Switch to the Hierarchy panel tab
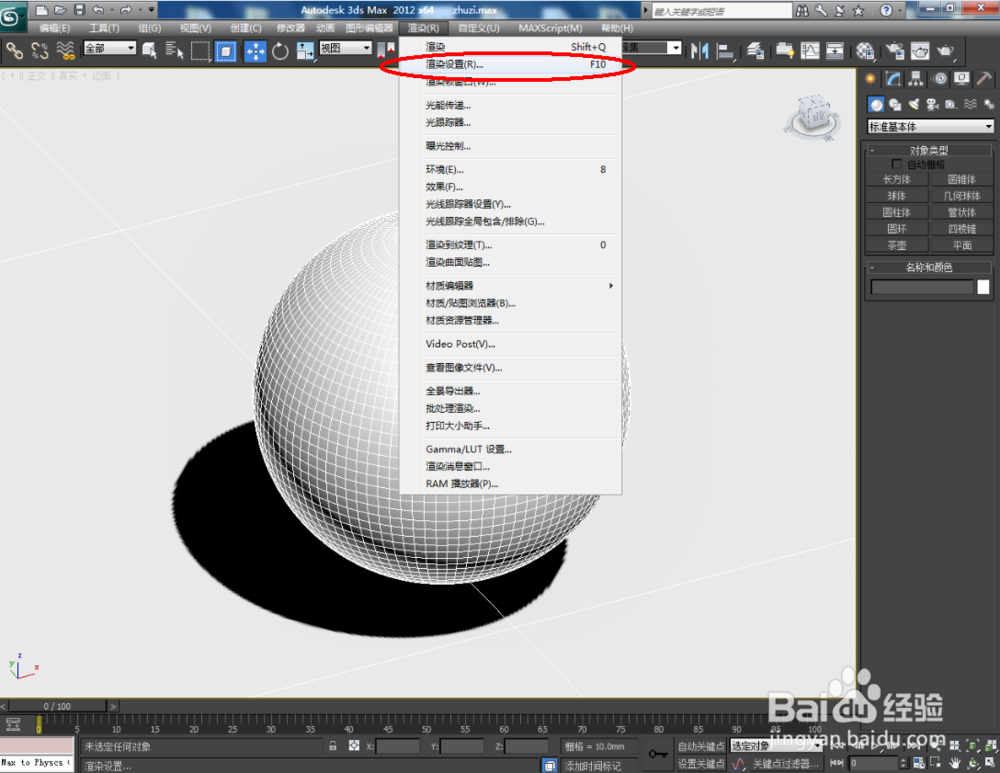The image size is (1000, 773). (x=916, y=78)
